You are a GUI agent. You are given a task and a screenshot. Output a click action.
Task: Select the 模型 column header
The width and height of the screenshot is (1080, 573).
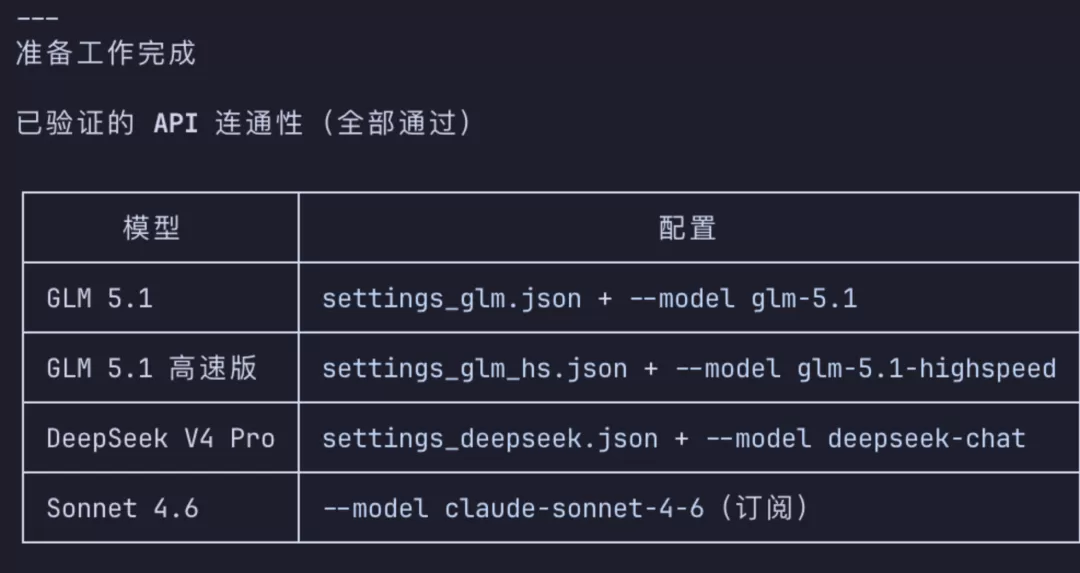[152, 228]
